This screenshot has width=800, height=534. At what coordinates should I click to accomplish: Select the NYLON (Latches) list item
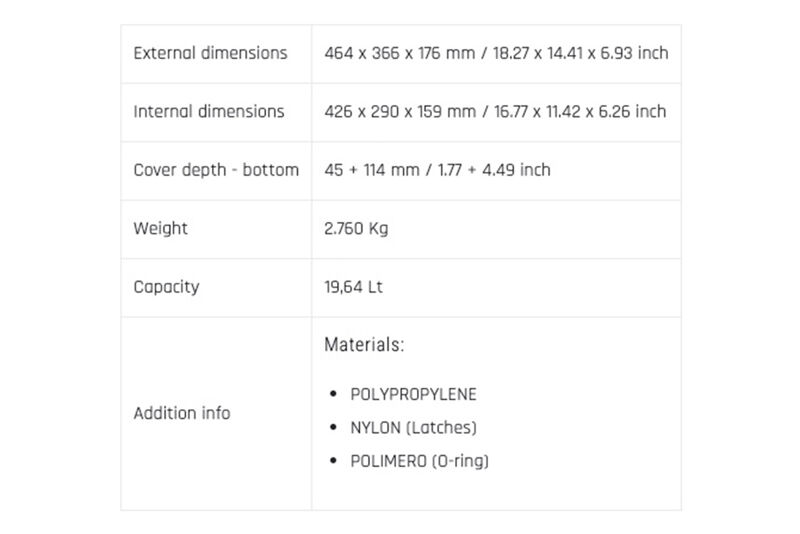click(414, 427)
